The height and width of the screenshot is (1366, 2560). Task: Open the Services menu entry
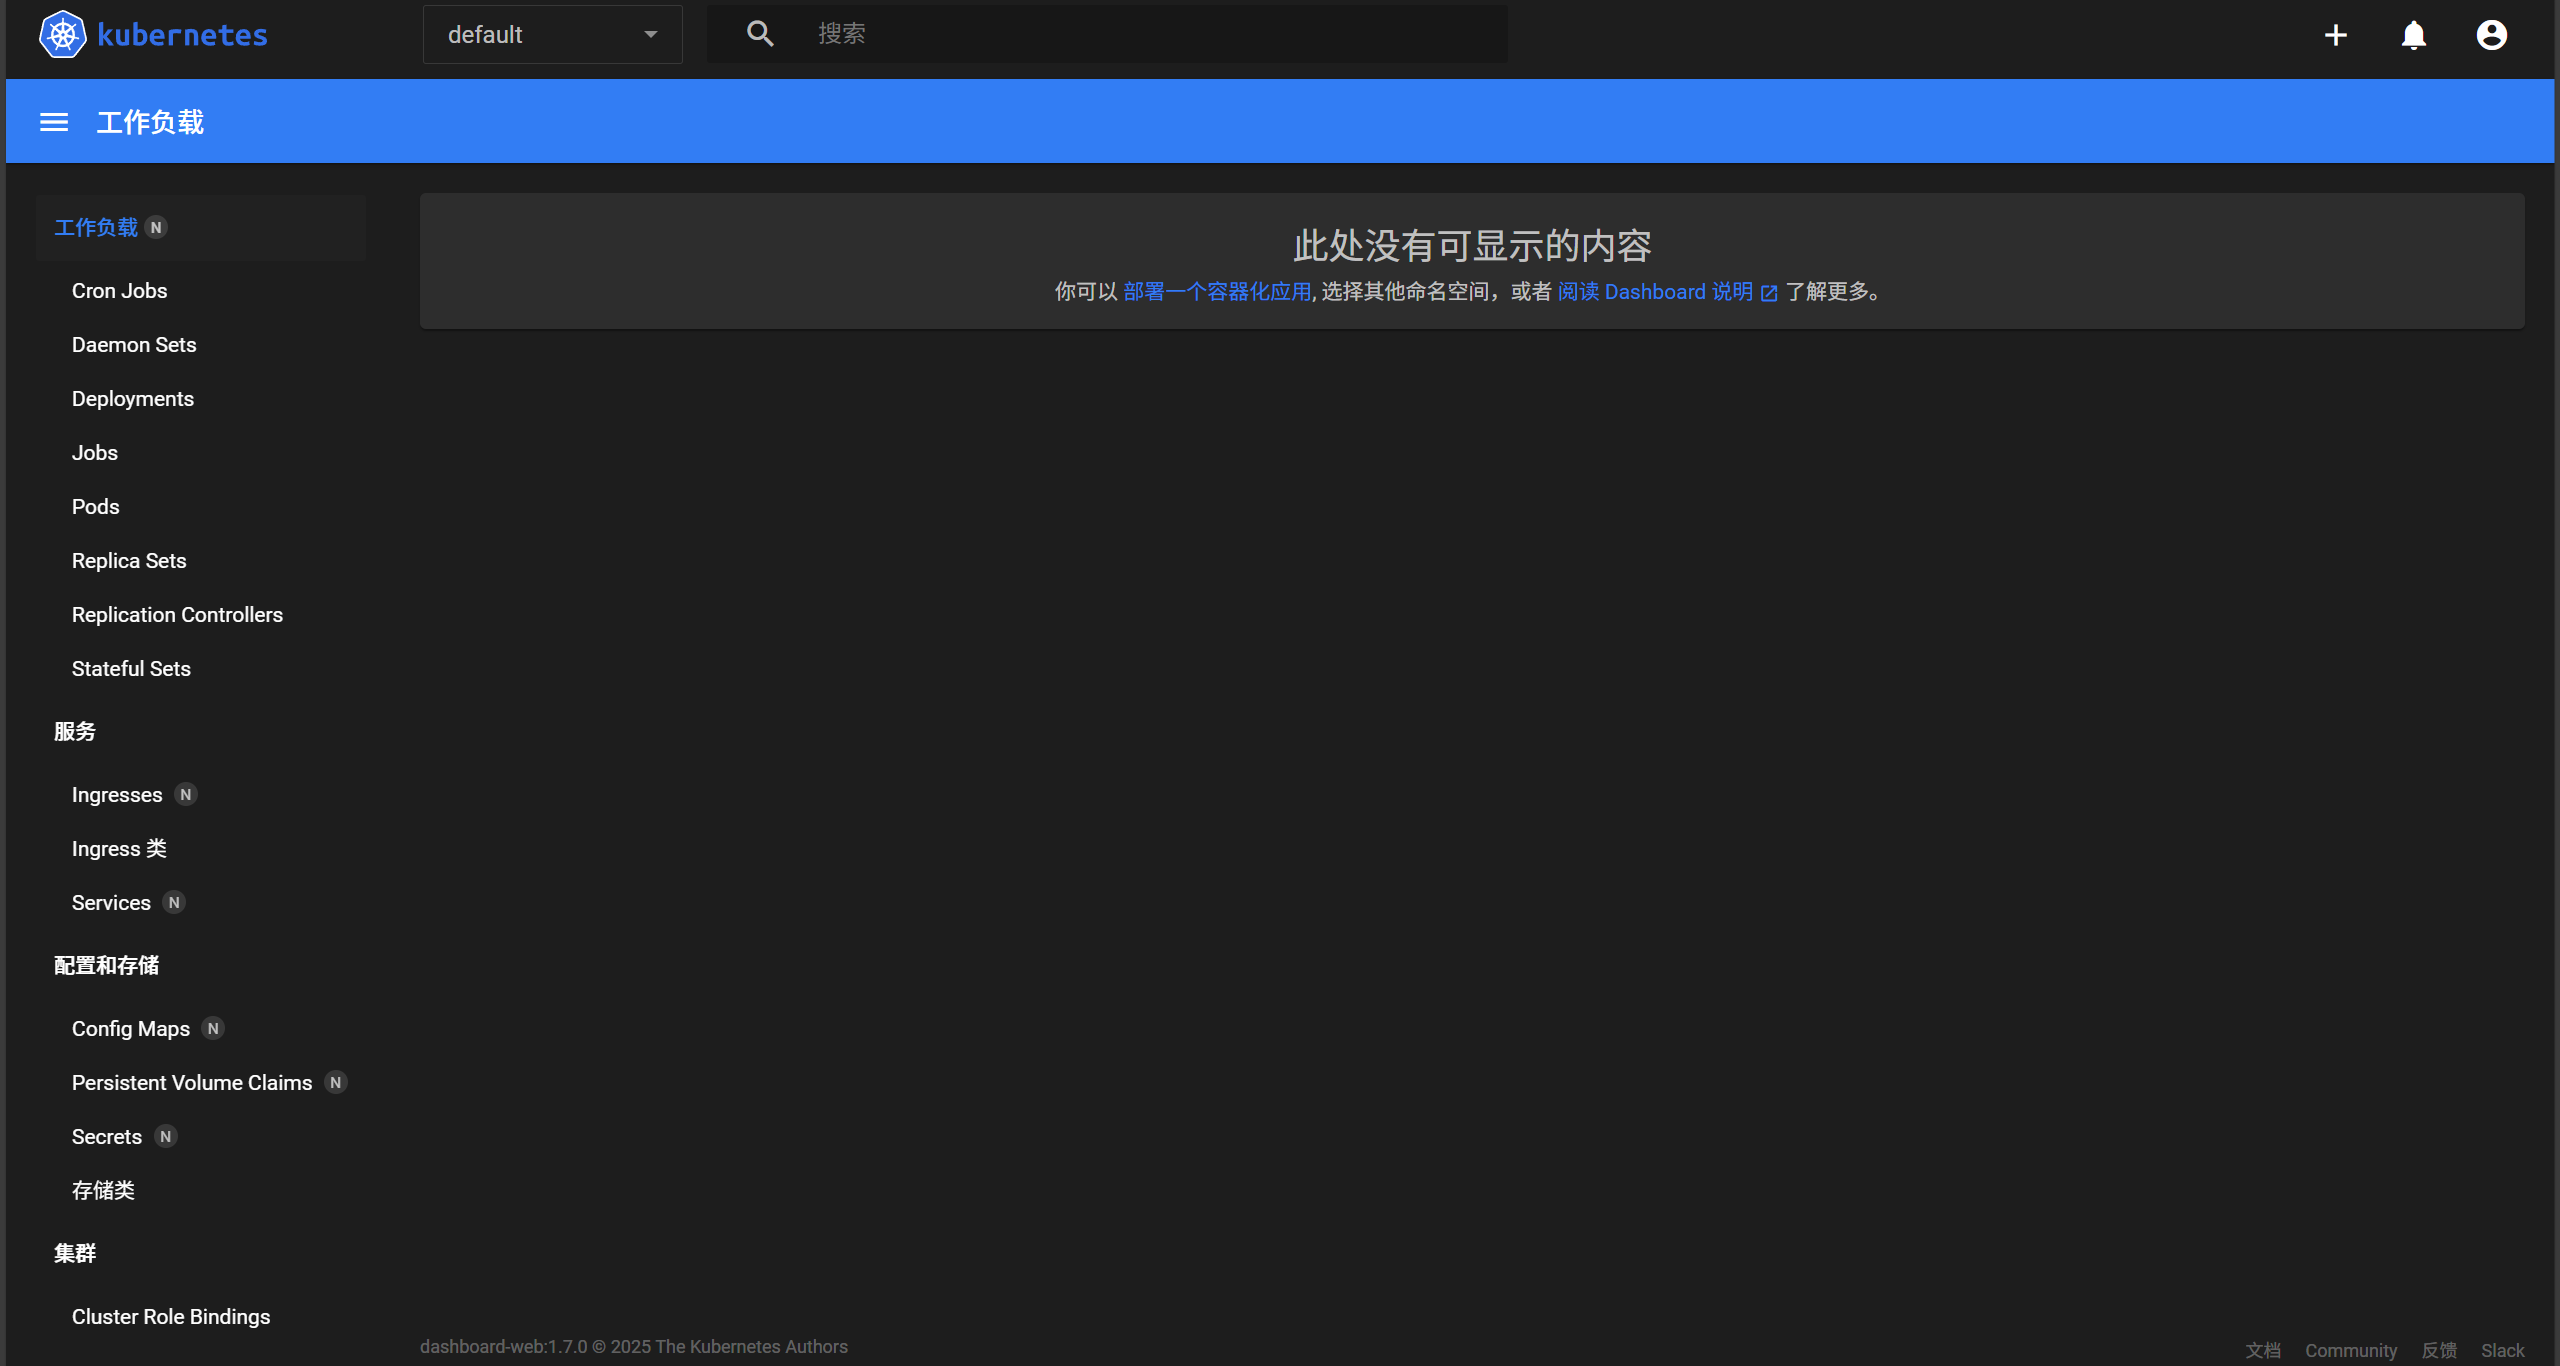click(x=111, y=903)
